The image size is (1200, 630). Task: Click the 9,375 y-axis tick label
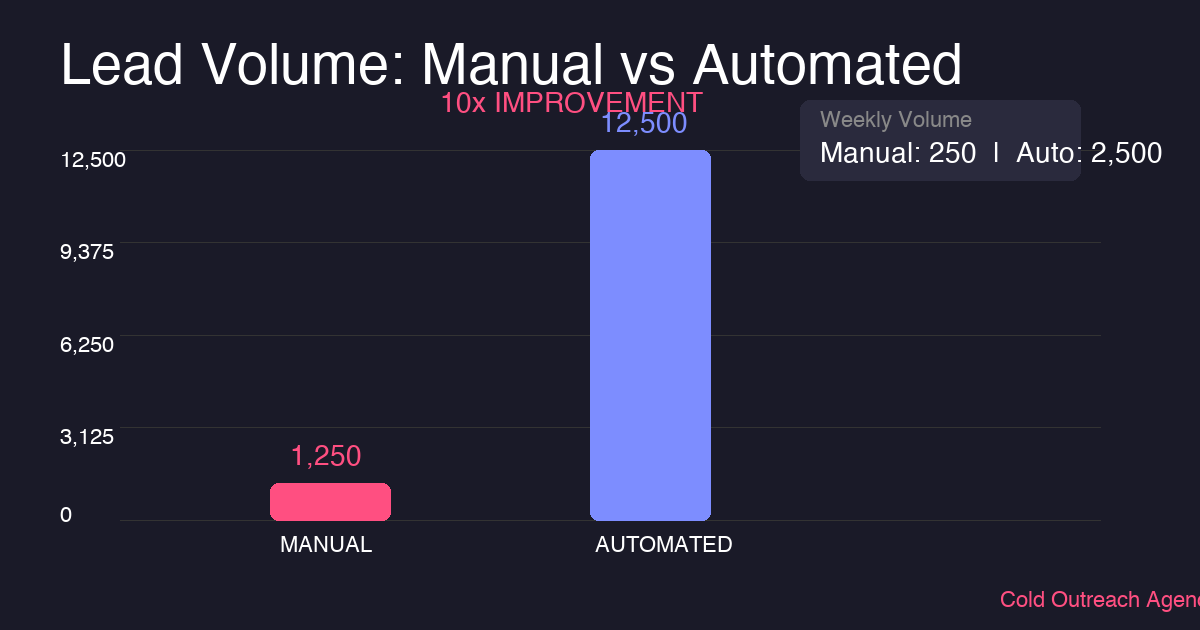pyautogui.click(x=88, y=252)
